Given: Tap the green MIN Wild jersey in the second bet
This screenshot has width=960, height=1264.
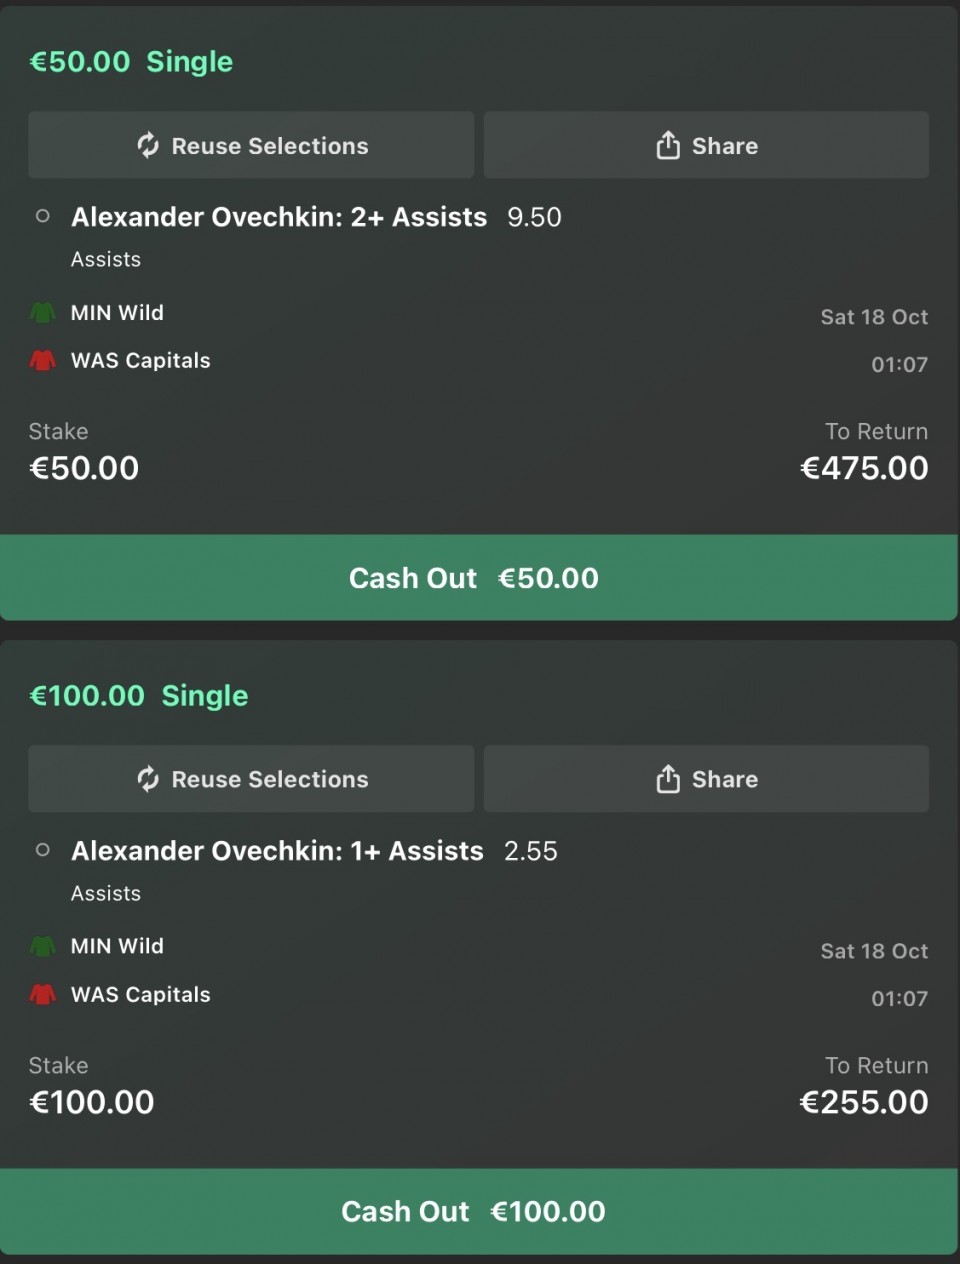Looking at the screenshot, I should [x=43, y=946].
